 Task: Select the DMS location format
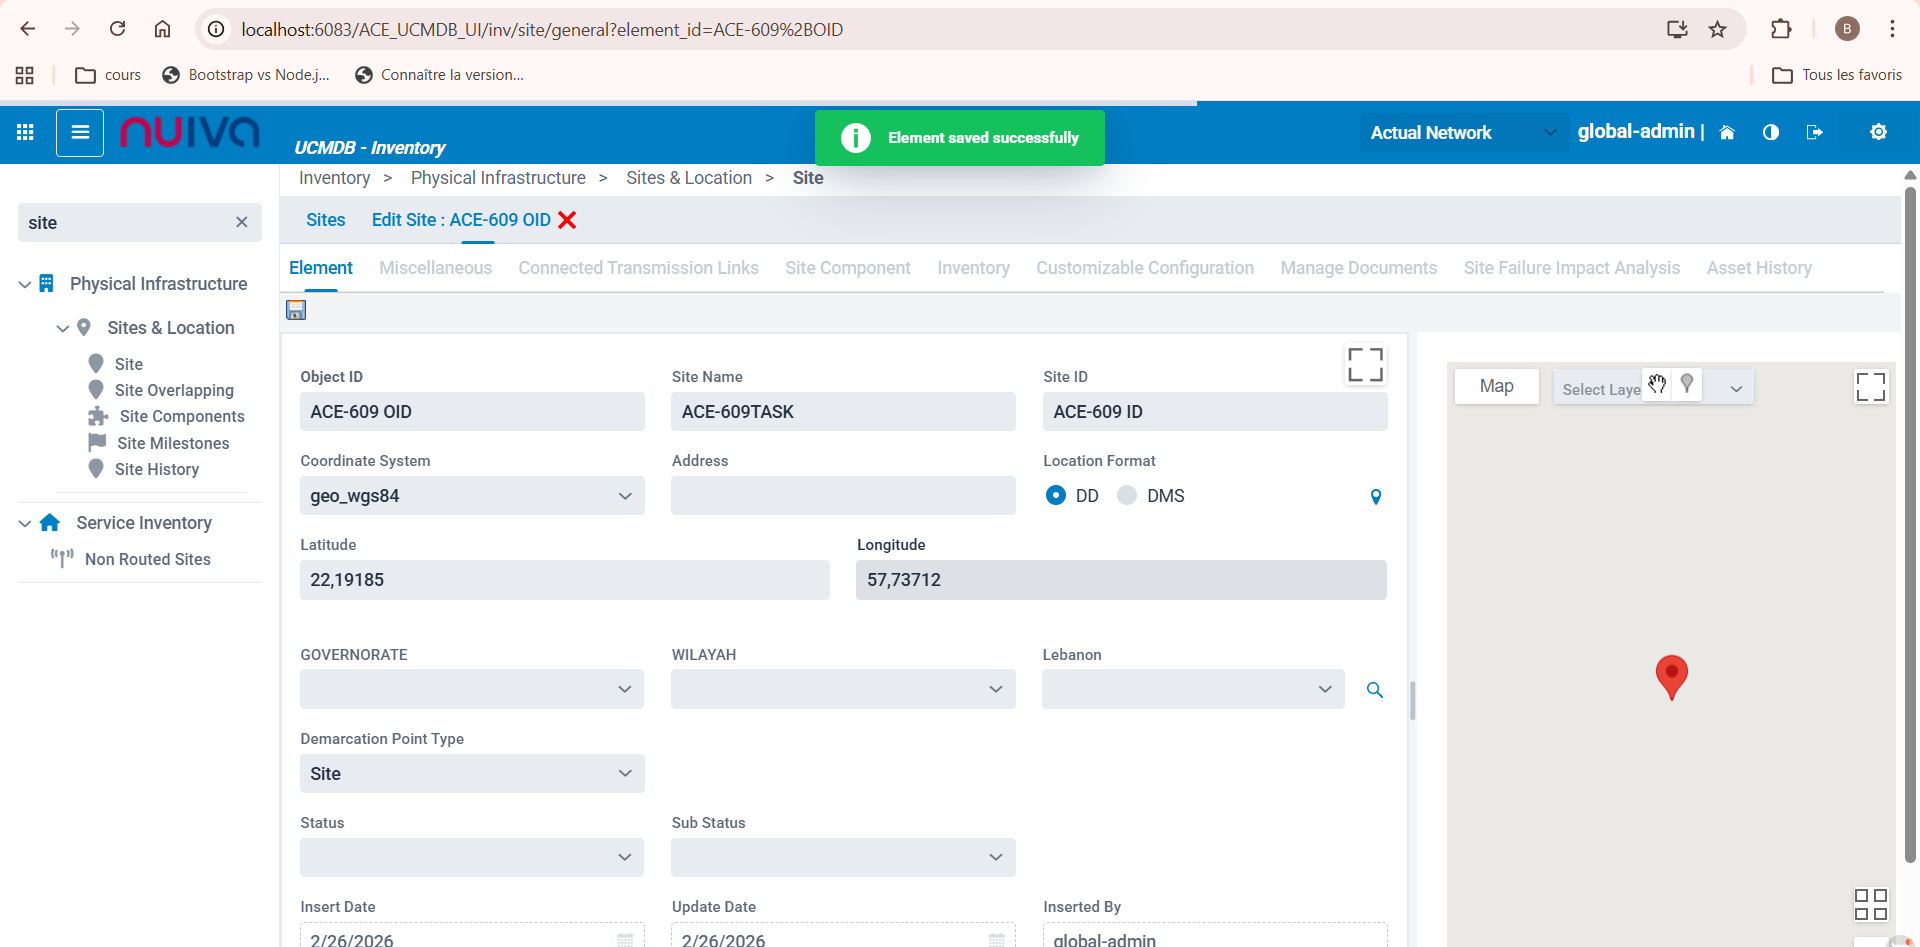(1127, 496)
